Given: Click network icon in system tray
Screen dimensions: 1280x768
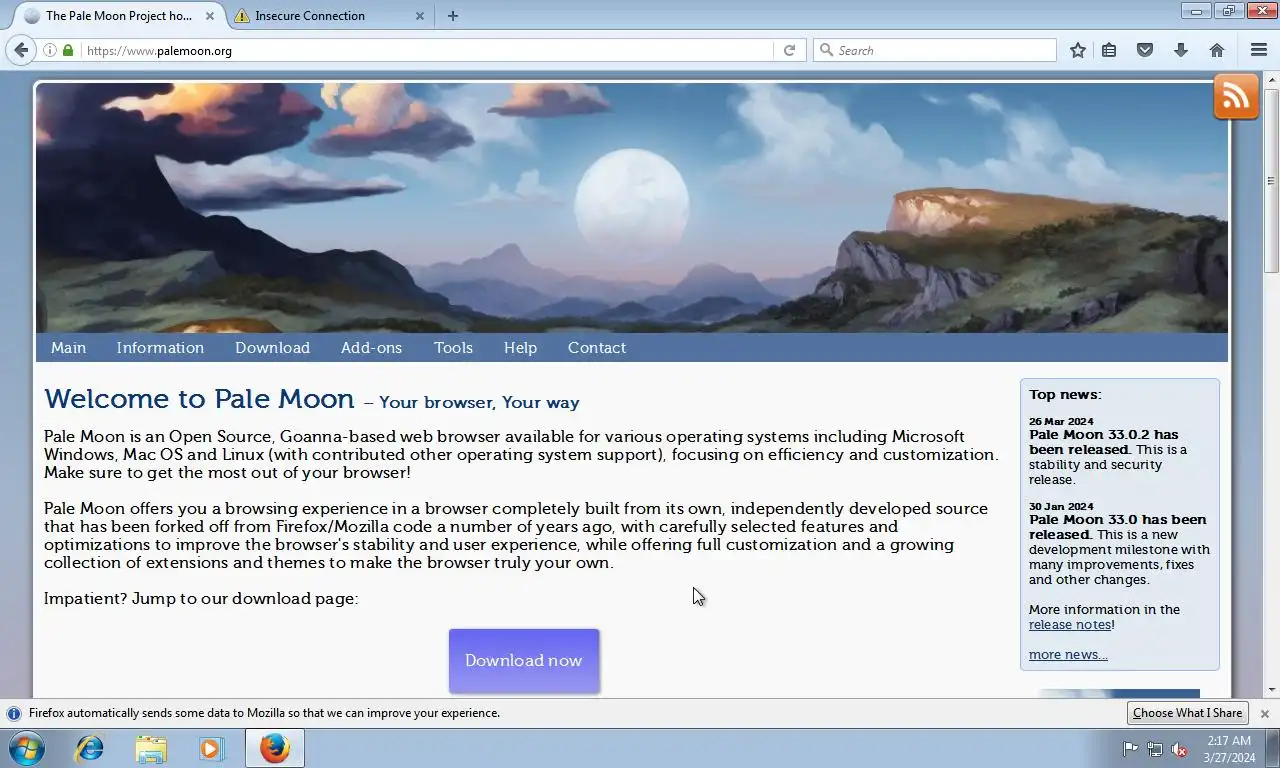Looking at the screenshot, I should coord(1155,749).
